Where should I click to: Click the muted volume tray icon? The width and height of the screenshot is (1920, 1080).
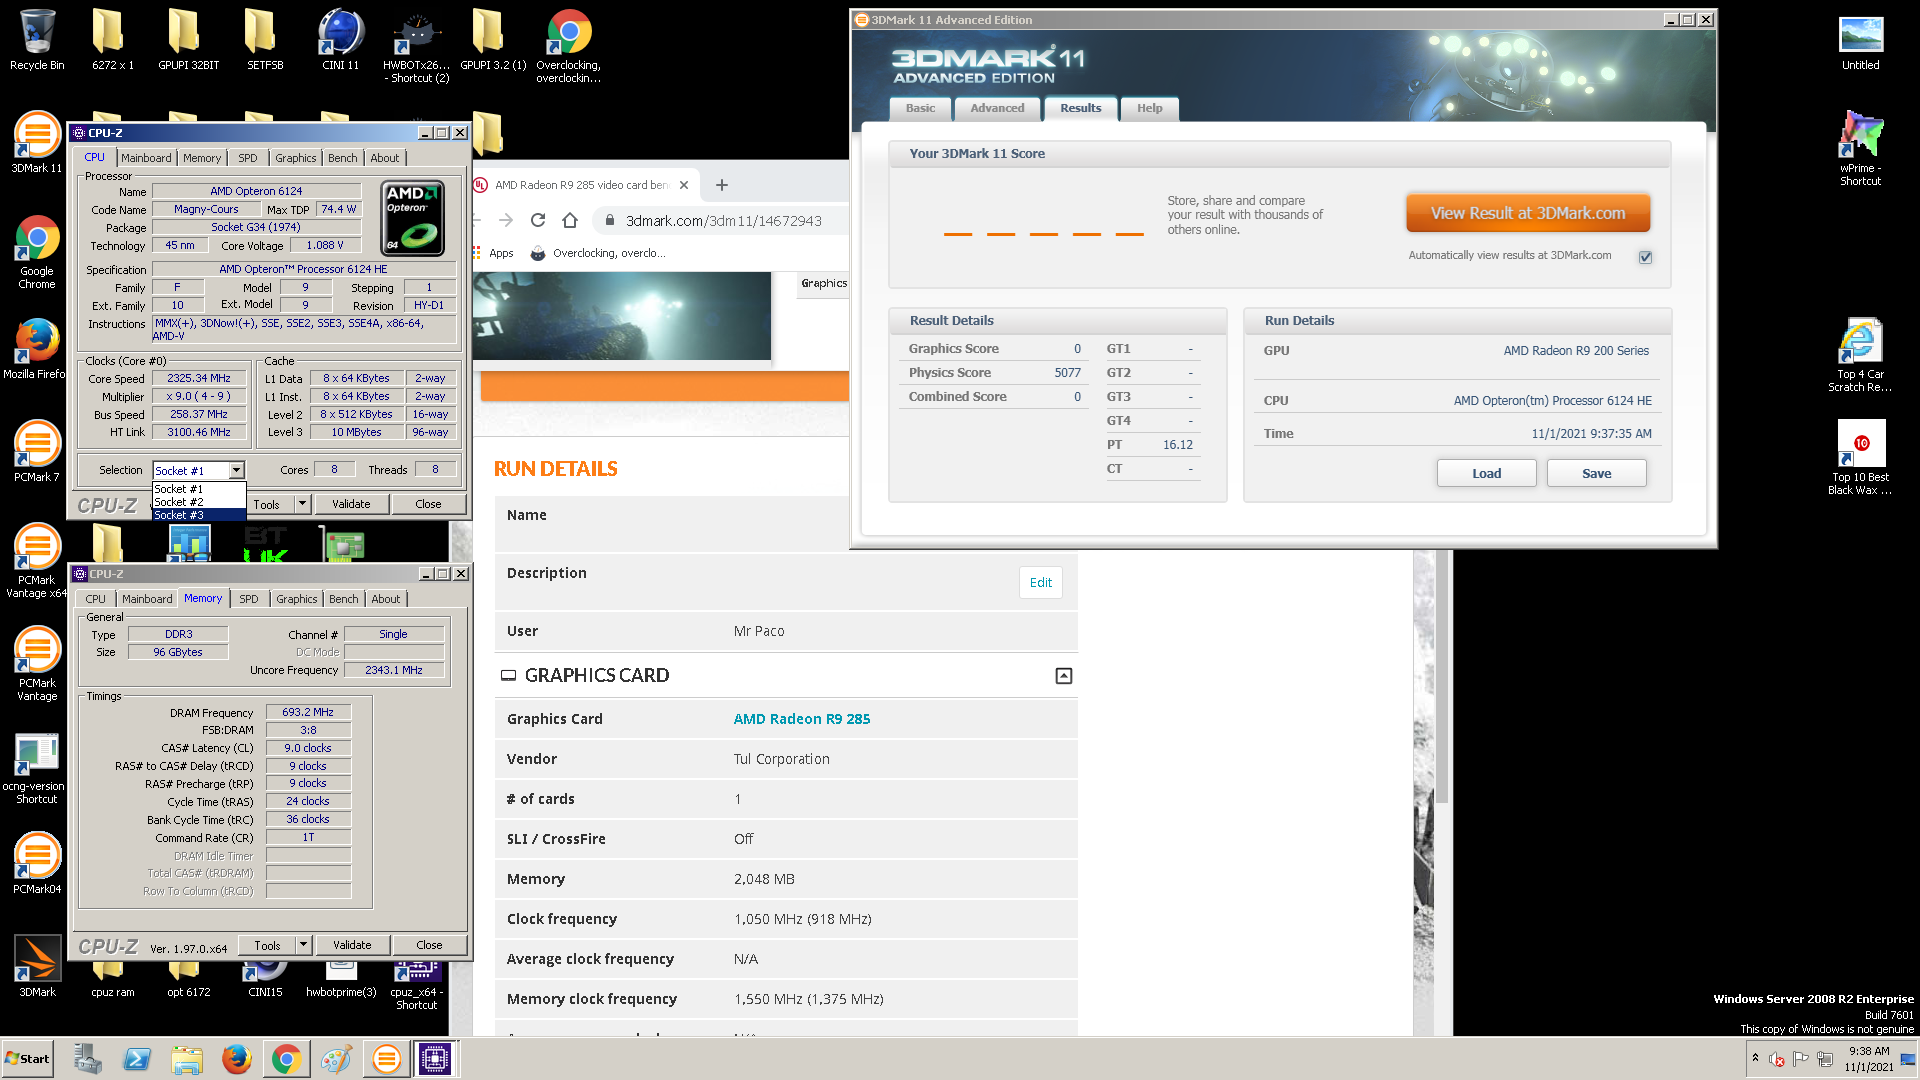(1777, 1059)
